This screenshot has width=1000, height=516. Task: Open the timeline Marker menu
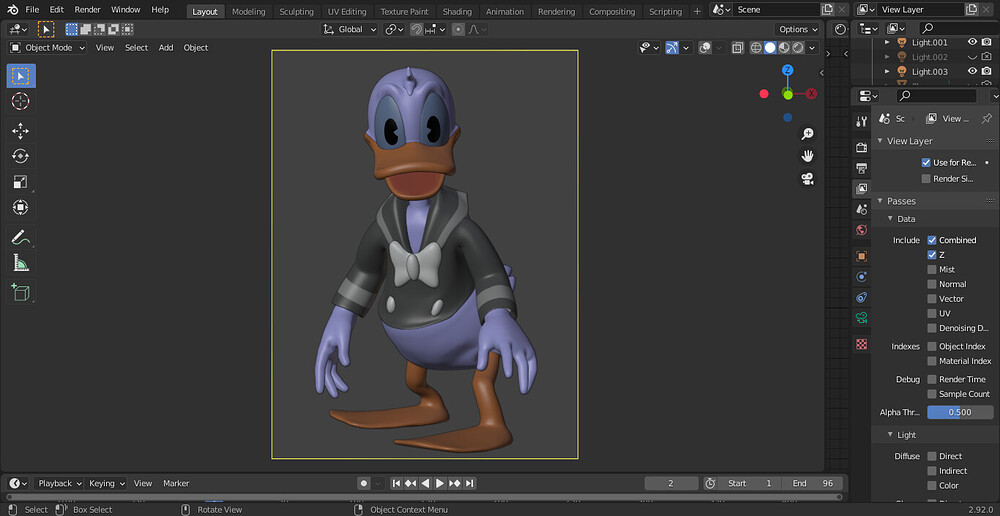[176, 483]
